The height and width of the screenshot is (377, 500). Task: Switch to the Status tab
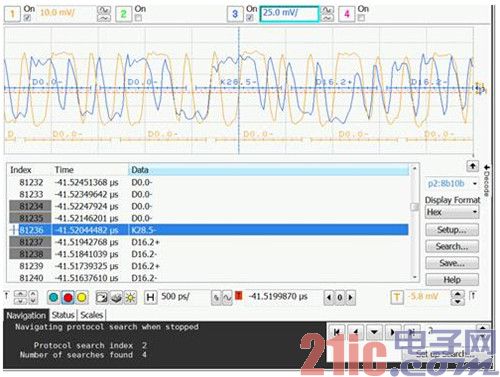(63, 315)
